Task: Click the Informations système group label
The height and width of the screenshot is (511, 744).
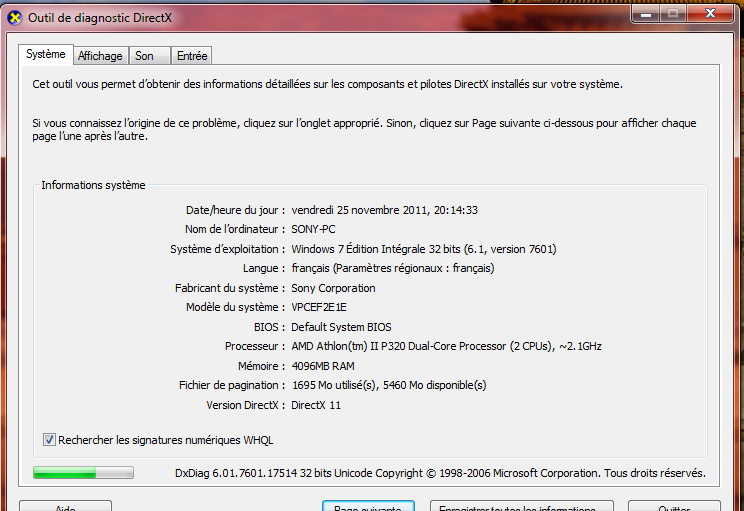Action: [x=93, y=185]
